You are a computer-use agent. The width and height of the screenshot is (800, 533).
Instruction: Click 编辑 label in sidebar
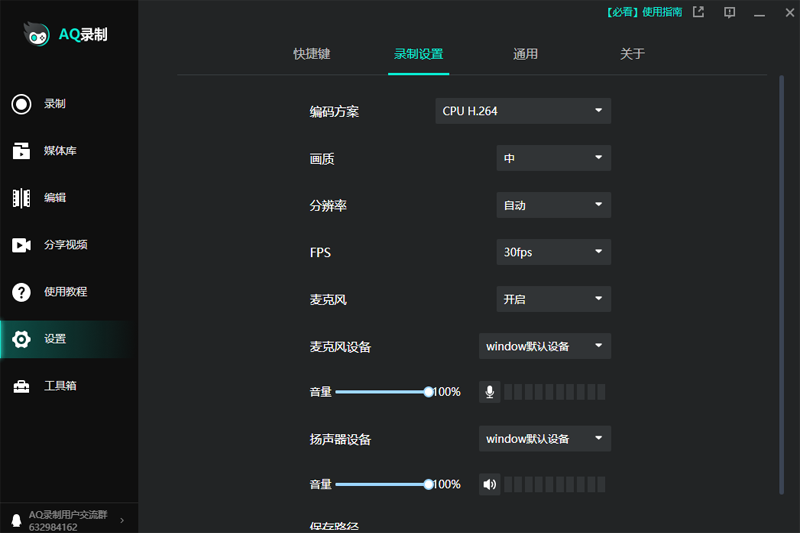point(55,197)
